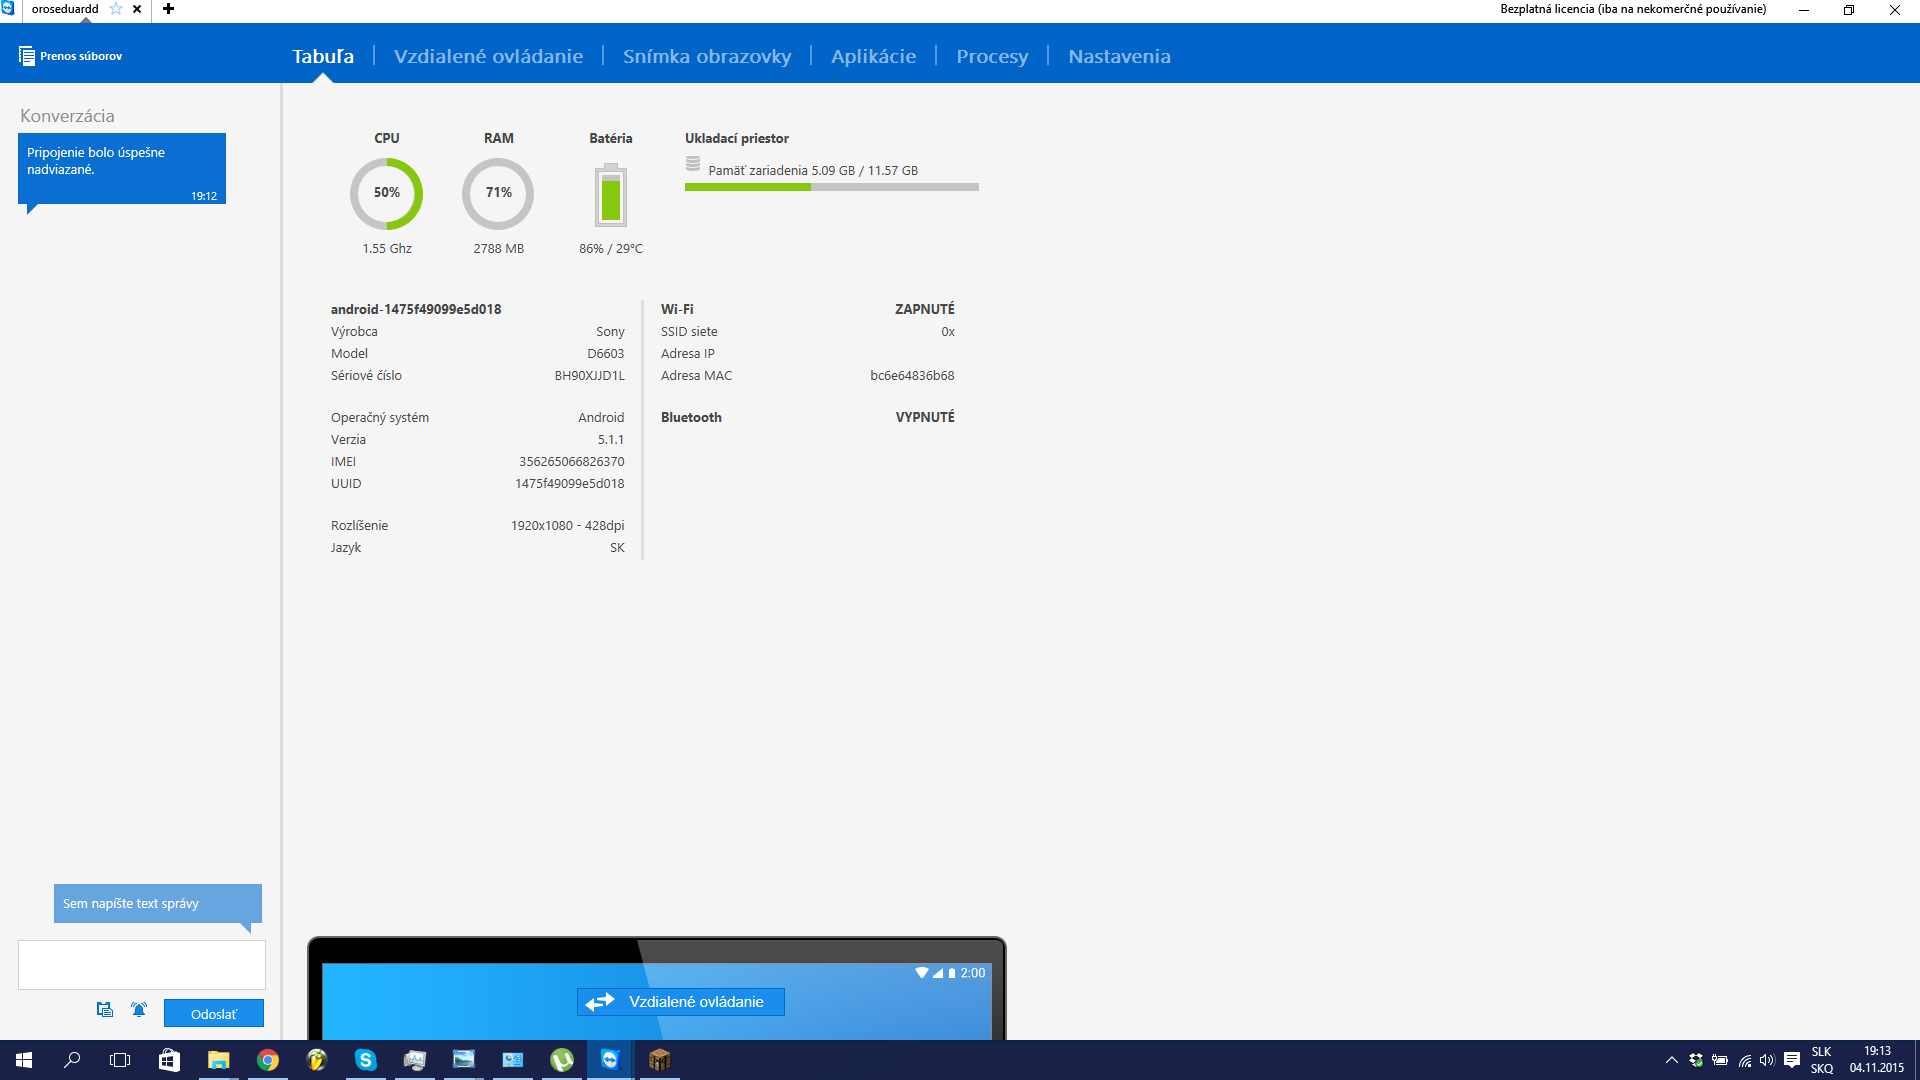Viewport: 1920px width, 1080px height.
Task: Click the storage usage progress bar
Action: 831,187
